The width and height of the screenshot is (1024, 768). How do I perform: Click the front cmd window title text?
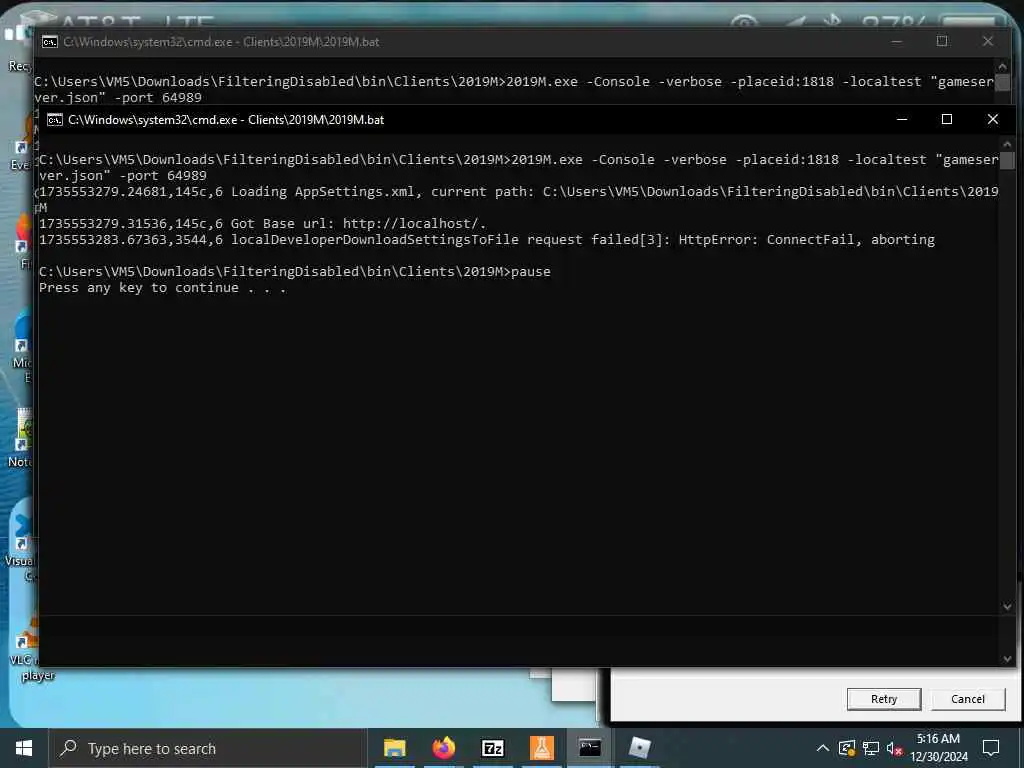[226, 120]
